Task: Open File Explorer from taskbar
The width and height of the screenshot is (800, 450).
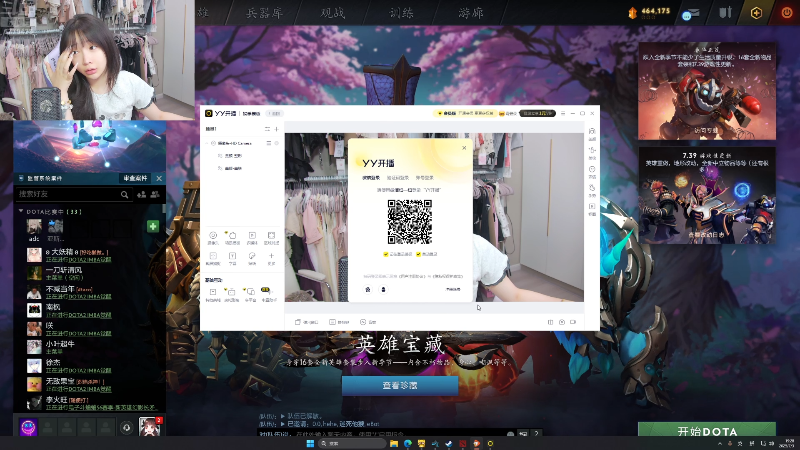Action: tap(394, 443)
